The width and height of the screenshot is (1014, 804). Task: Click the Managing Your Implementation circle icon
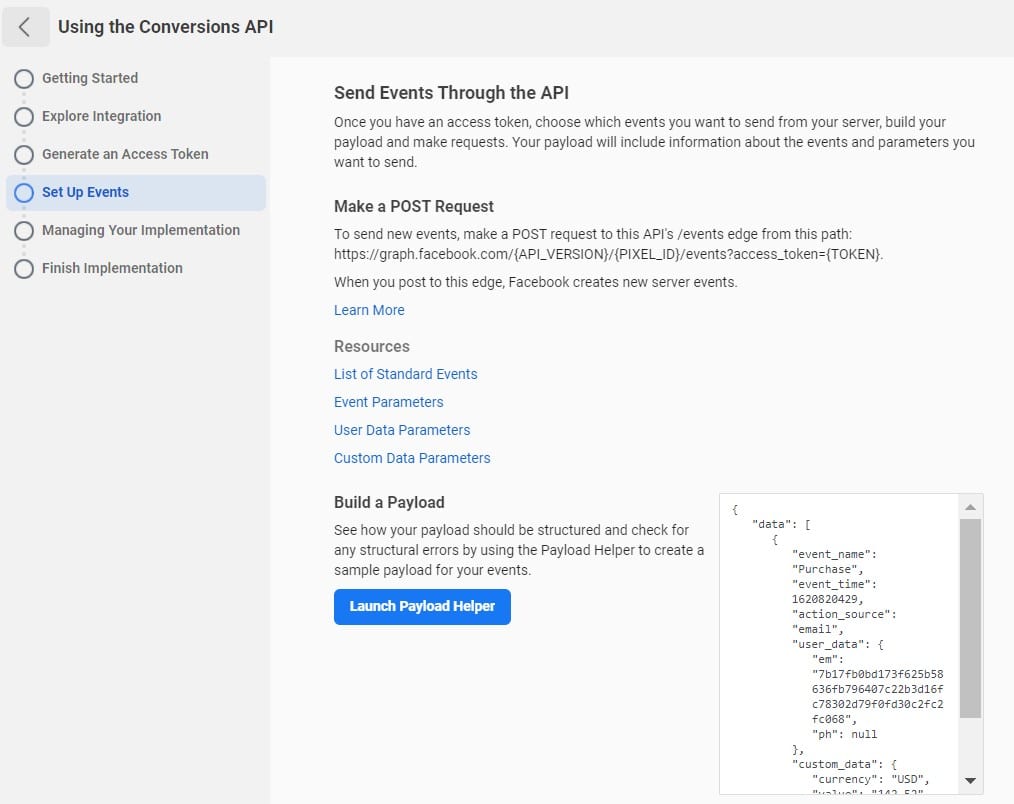pos(24,231)
